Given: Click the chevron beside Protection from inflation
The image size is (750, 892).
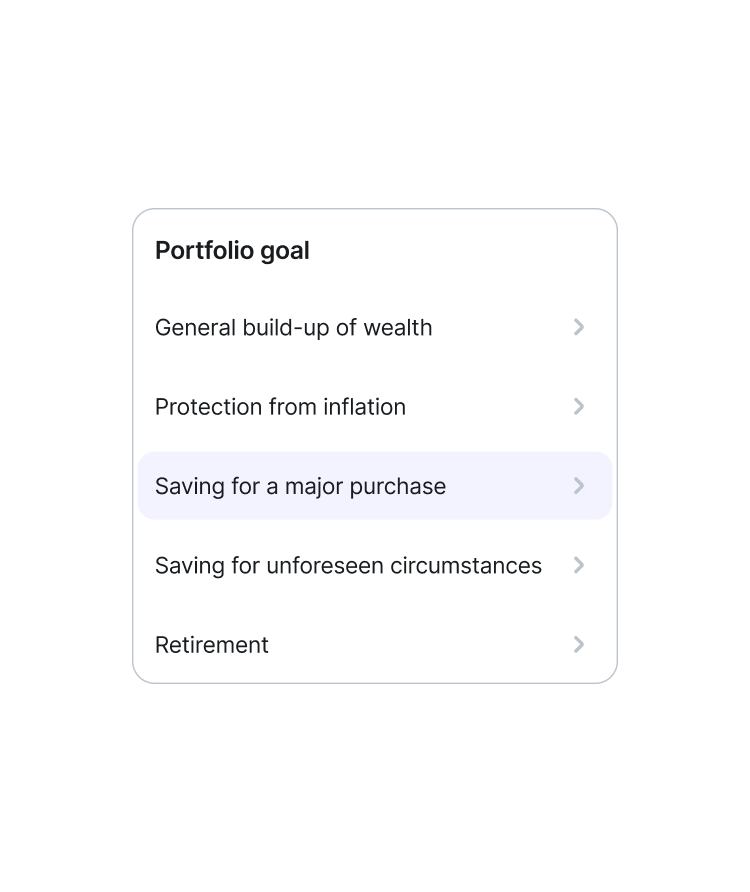Looking at the screenshot, I should pos(579,407).
